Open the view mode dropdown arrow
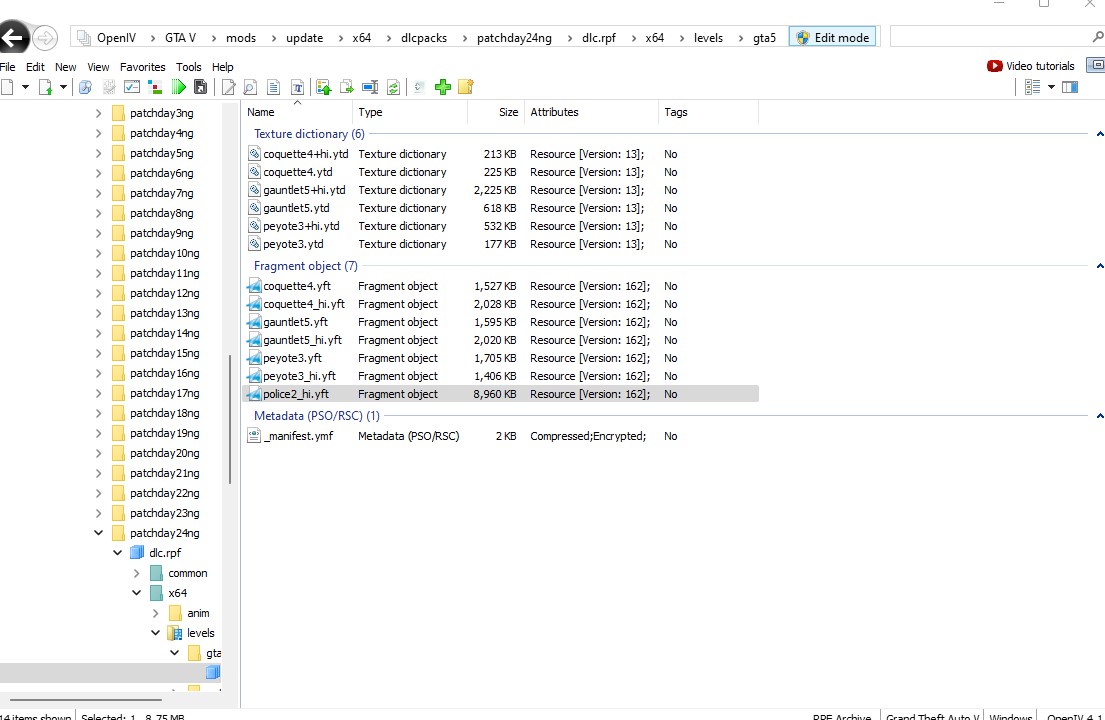This screenshot has width=1105, height=720. pyautogui.click(x=1051, y=87)
